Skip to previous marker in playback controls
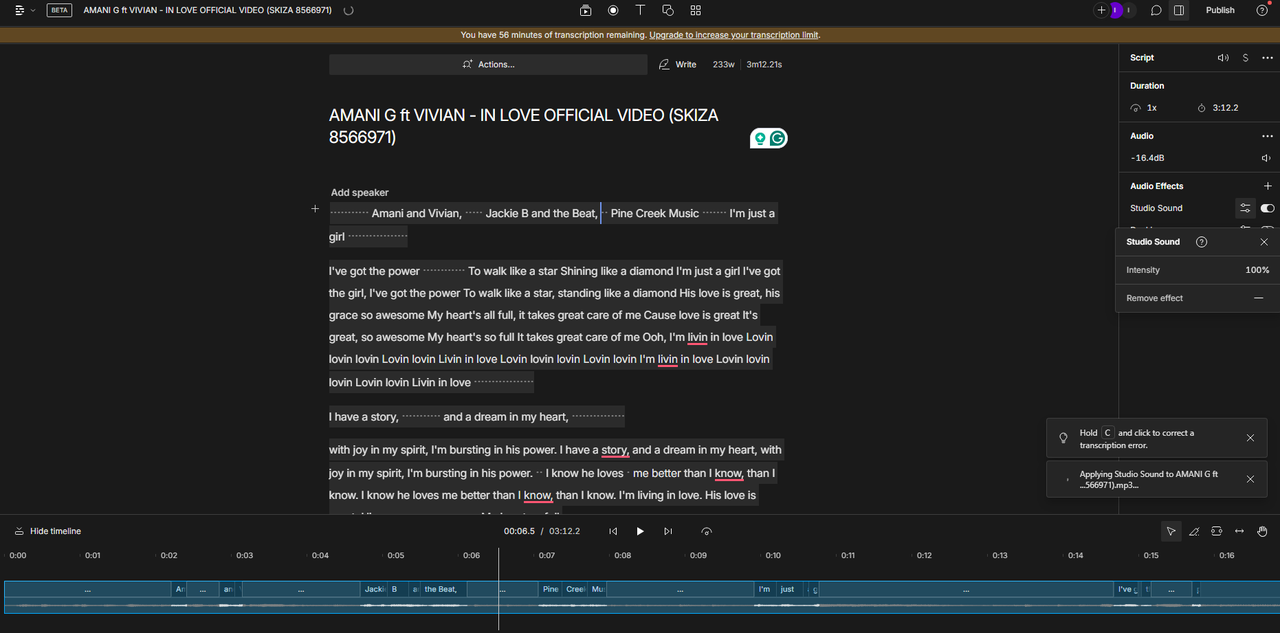This screenshot has width=1280, height=633. [x=613, y=531]
